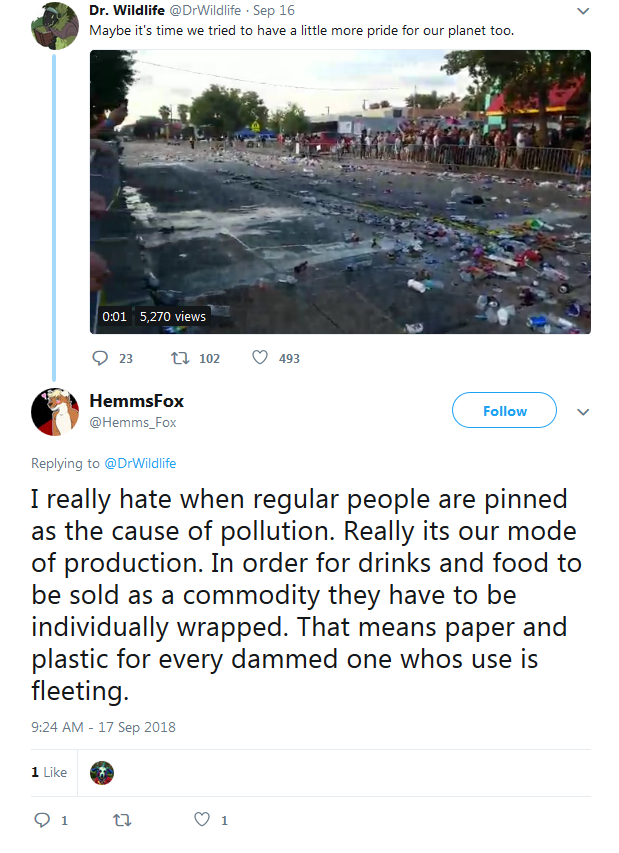
Task: Open HemmsFox profile avatar
Action: (55, 412)
